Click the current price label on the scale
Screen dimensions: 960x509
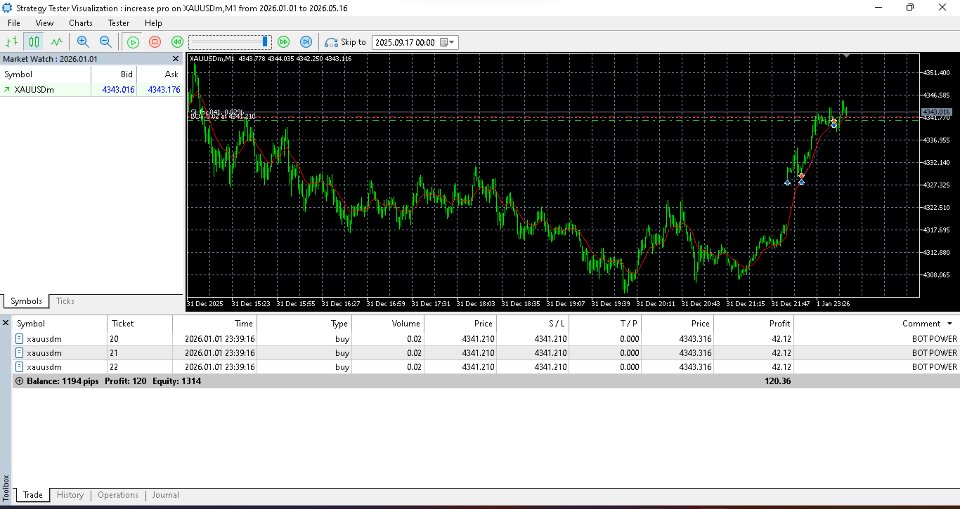tap(936, 112)
